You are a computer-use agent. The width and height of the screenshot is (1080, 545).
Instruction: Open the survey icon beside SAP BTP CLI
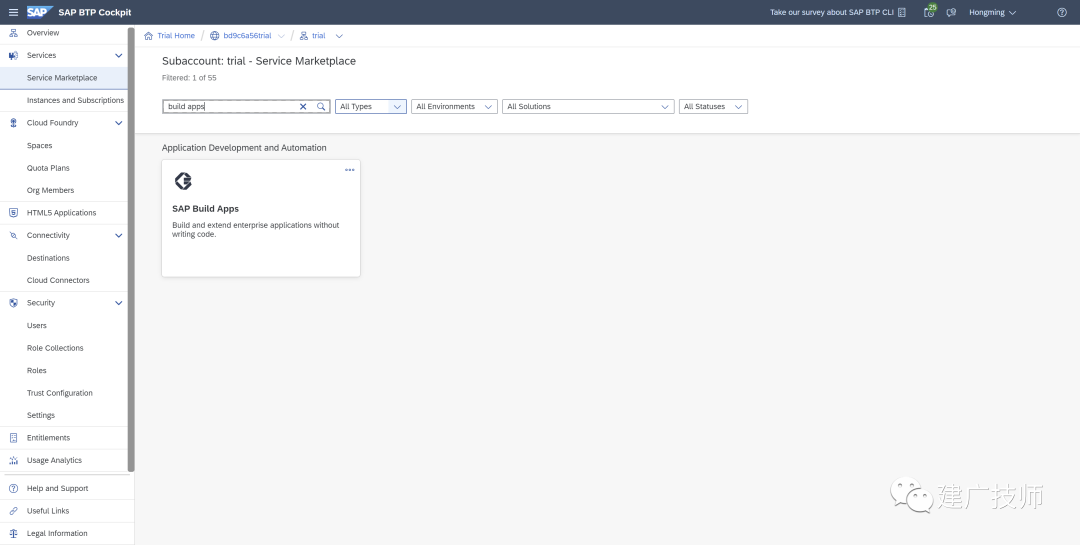902,12
